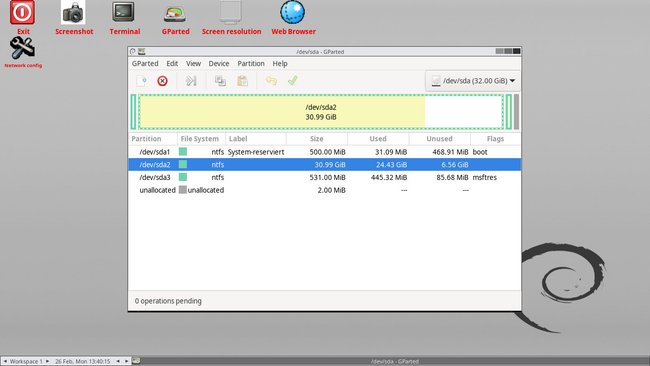Click the previous workspace arrow in taskbar
650x366 pixels.
point(5,361)
